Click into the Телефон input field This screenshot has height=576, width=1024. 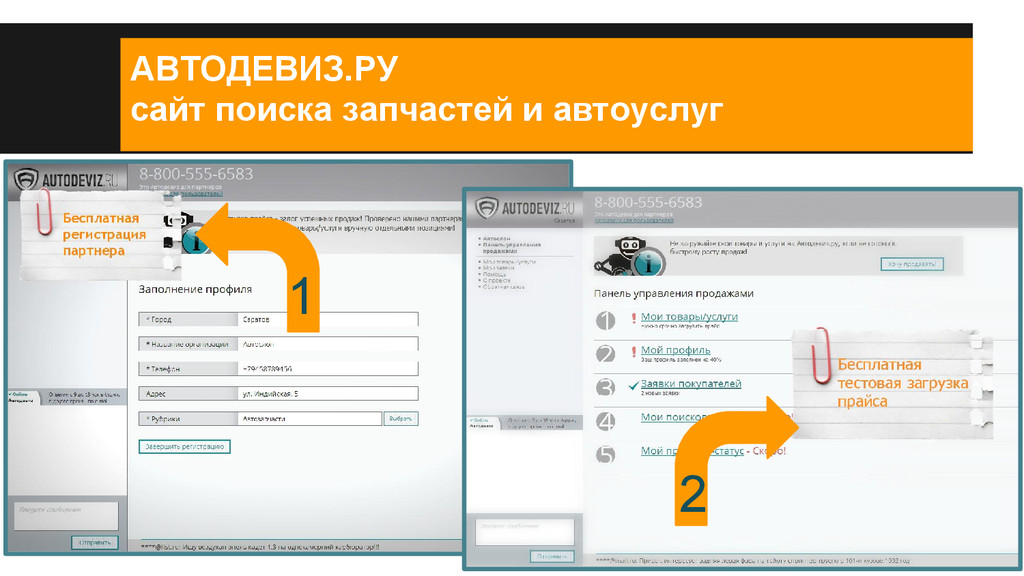point(328,369)
